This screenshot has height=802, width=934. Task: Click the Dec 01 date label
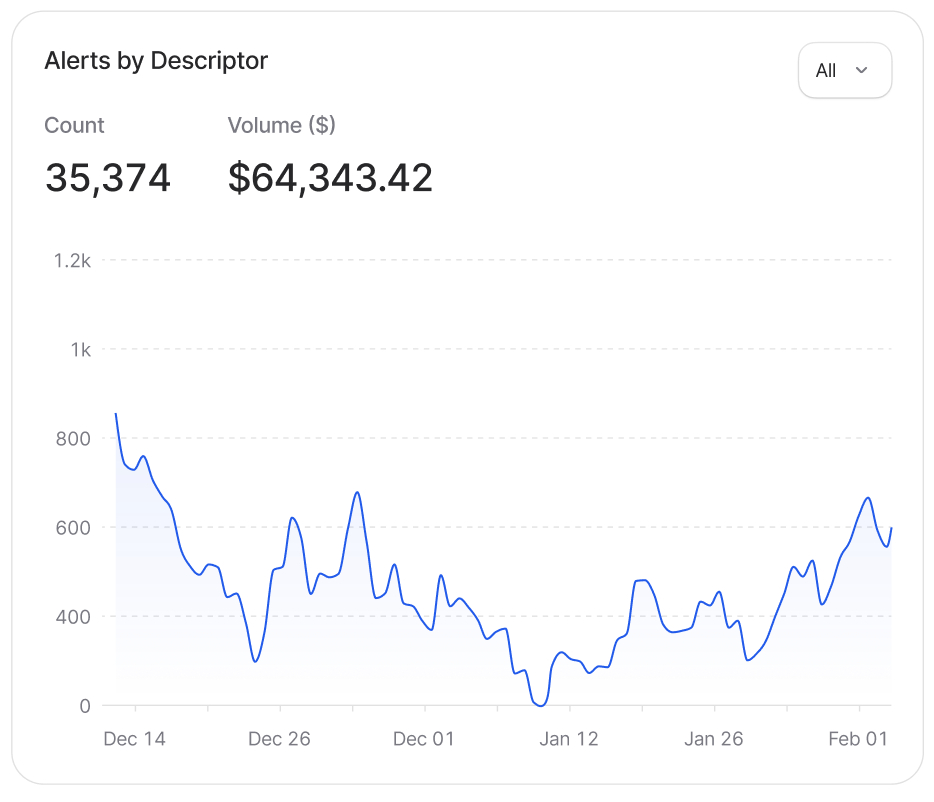coord(423,739)
